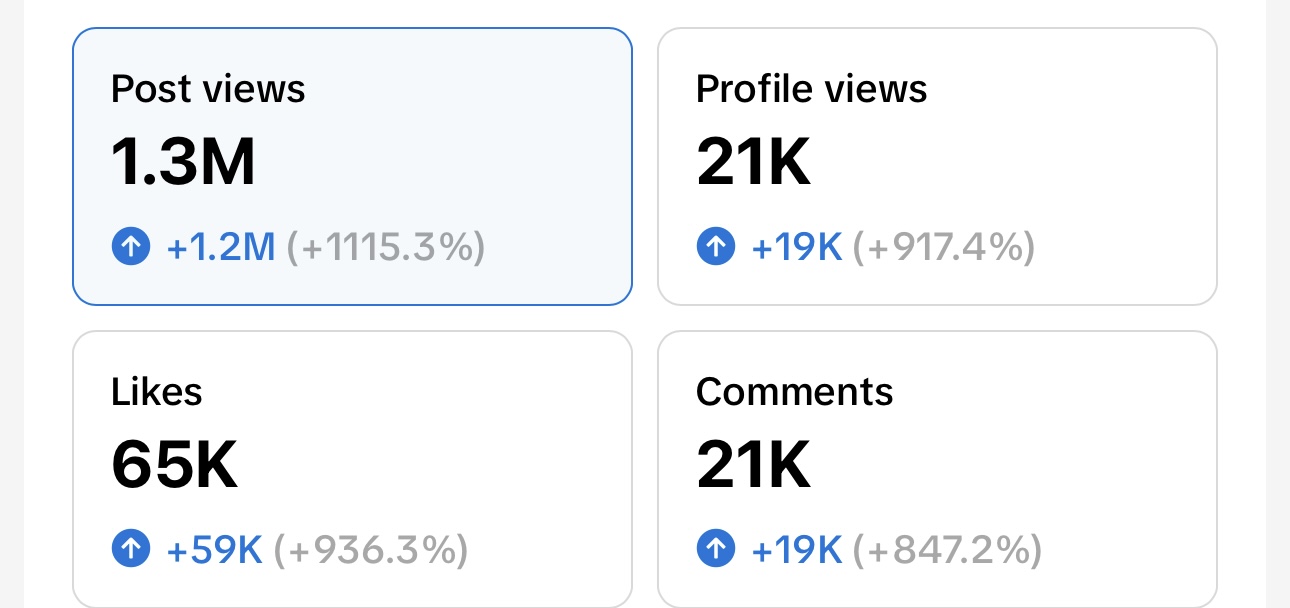The width and height of the screenshot is (1290, 608).
Task: Switch to the Profile views metric card
Action: click(936, 166)
